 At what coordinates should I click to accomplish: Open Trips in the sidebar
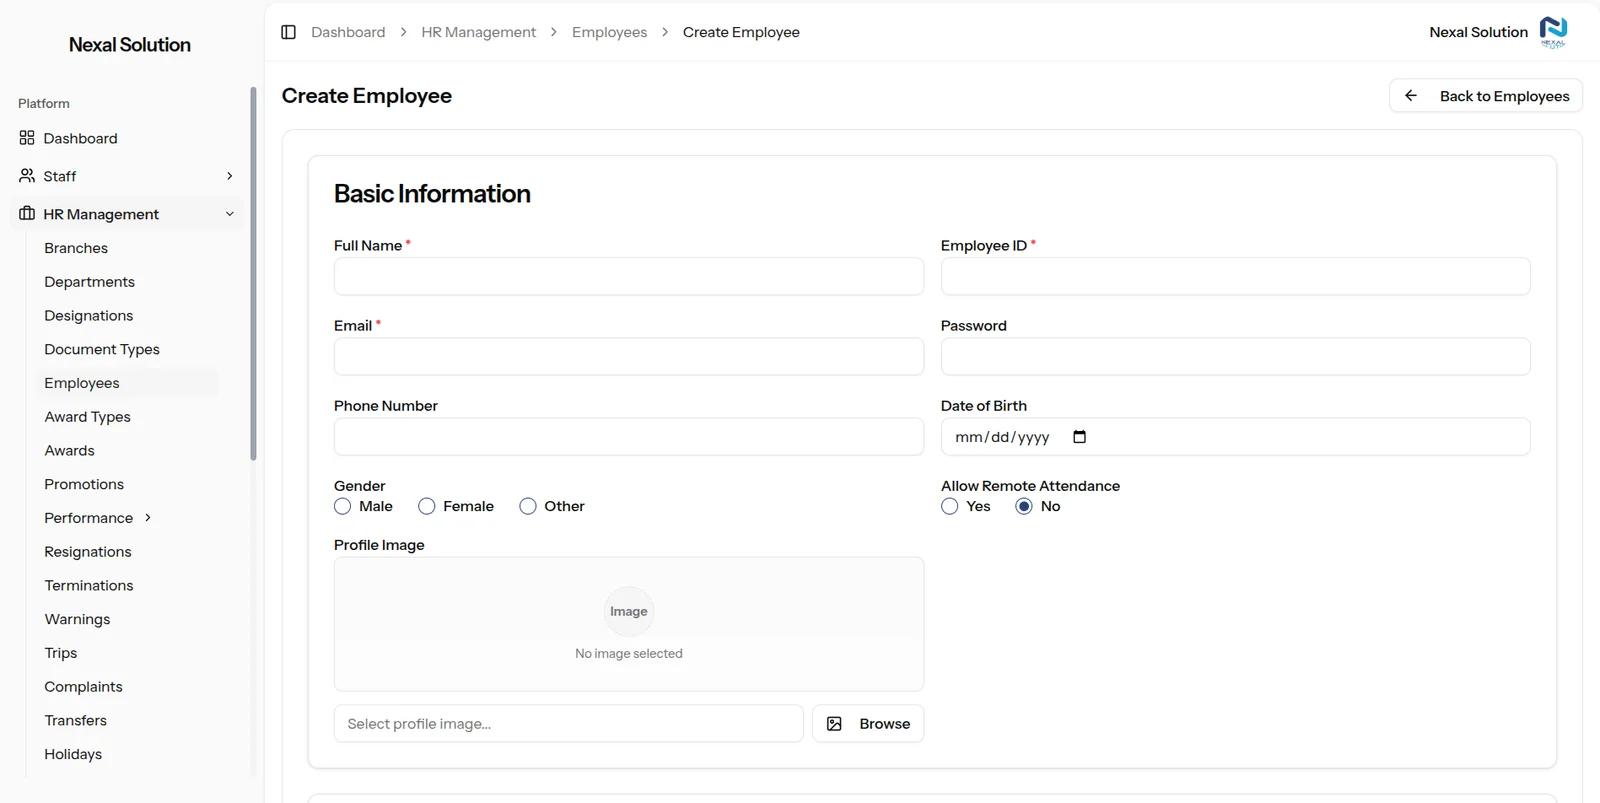tap(60, 653)
